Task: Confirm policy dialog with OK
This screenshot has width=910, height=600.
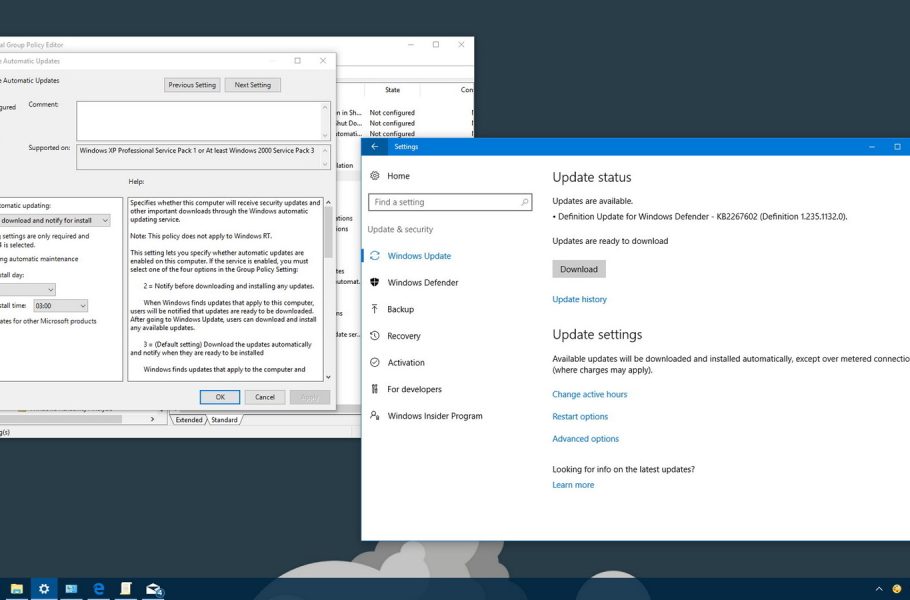Action: [x=220, y=397]
